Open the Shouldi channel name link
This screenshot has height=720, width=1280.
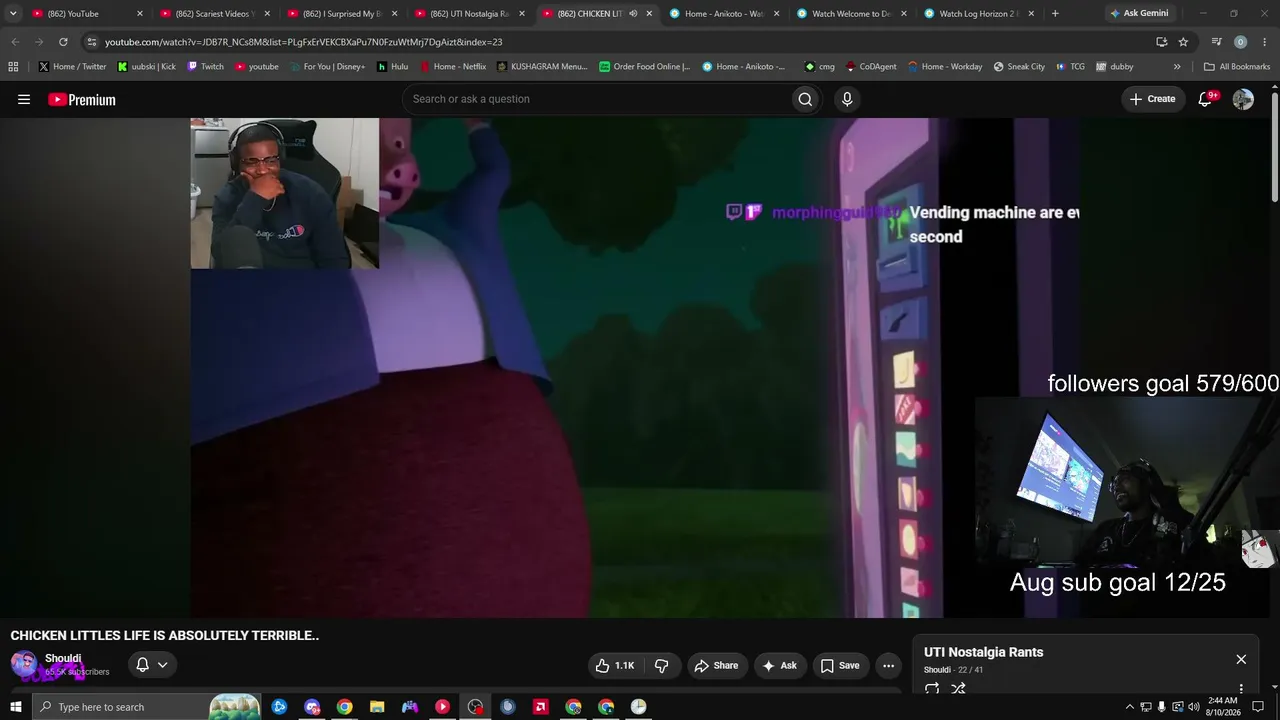click(63, 658)
